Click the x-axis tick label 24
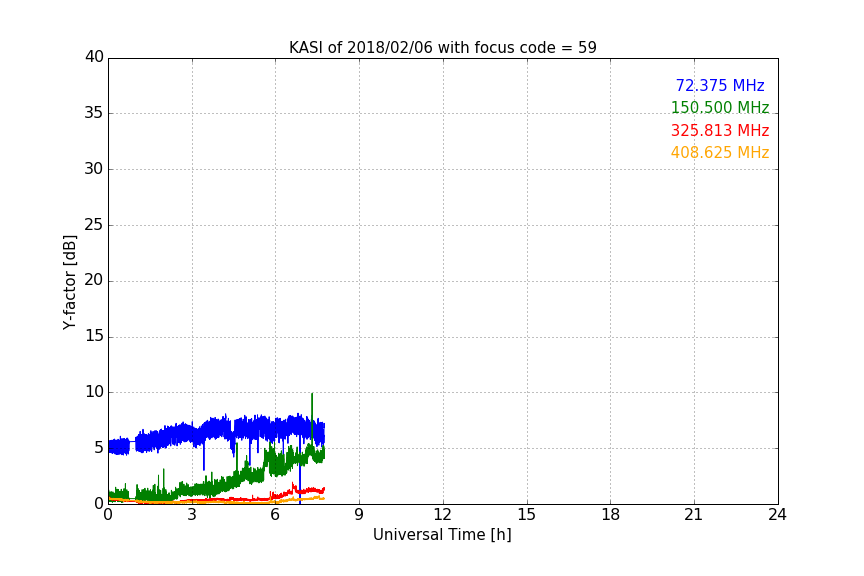Image resolution: width=864 pixels, height=576 pixels. (x=777, y=515)
